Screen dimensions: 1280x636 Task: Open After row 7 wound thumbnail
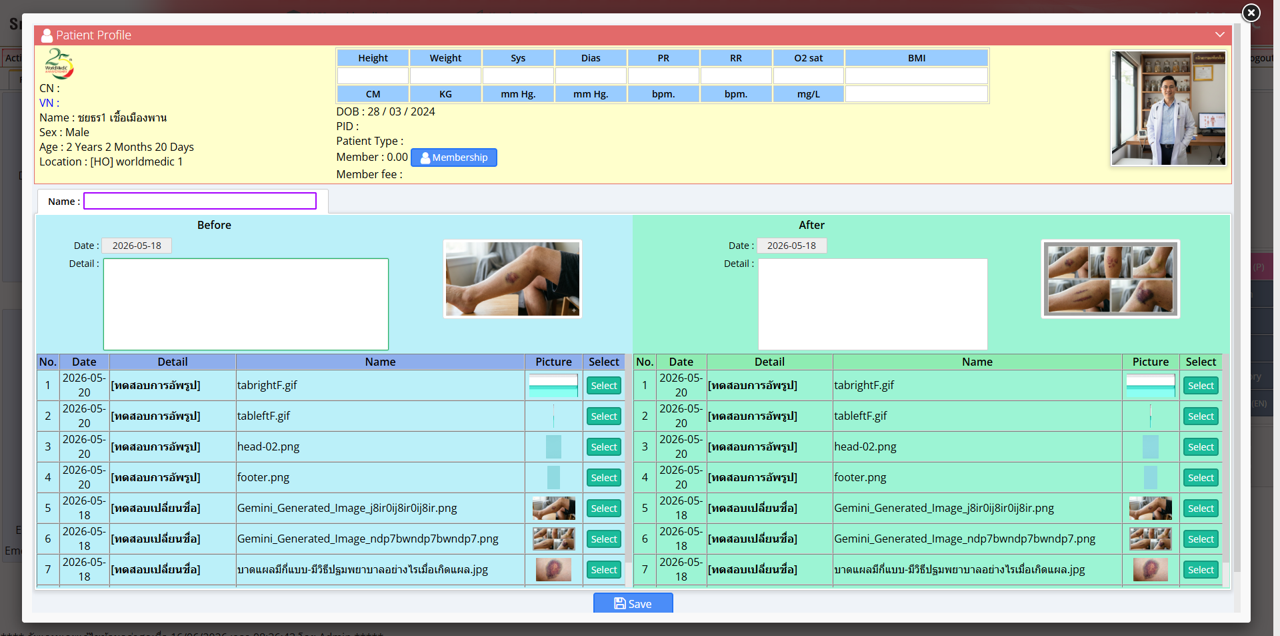[1150, 569]
